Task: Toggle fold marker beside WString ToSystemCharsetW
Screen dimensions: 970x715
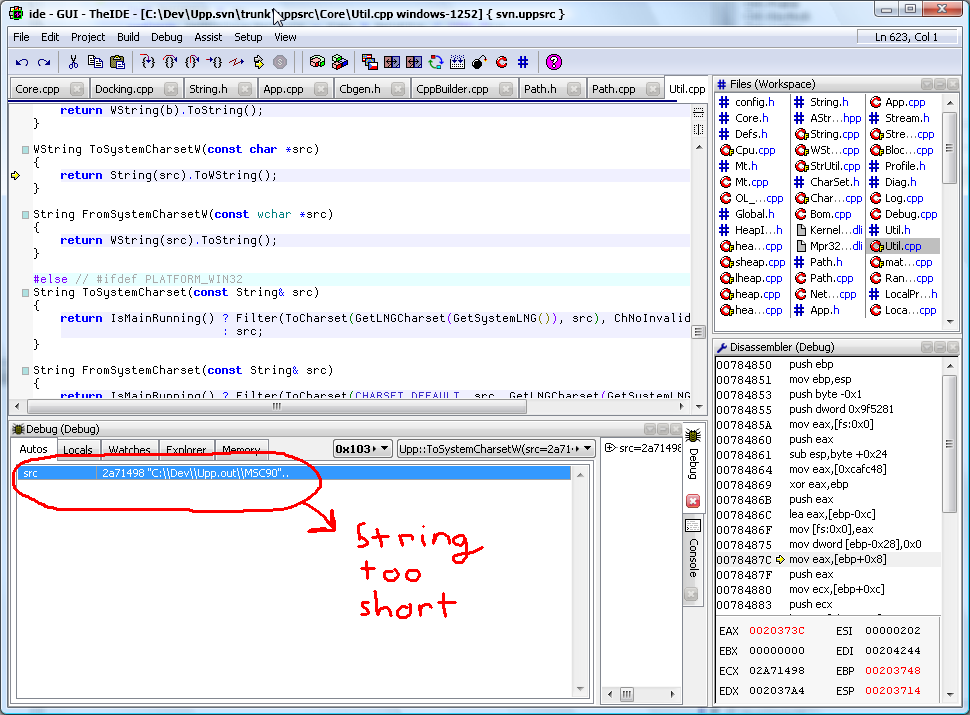Action: coord(24,150)
